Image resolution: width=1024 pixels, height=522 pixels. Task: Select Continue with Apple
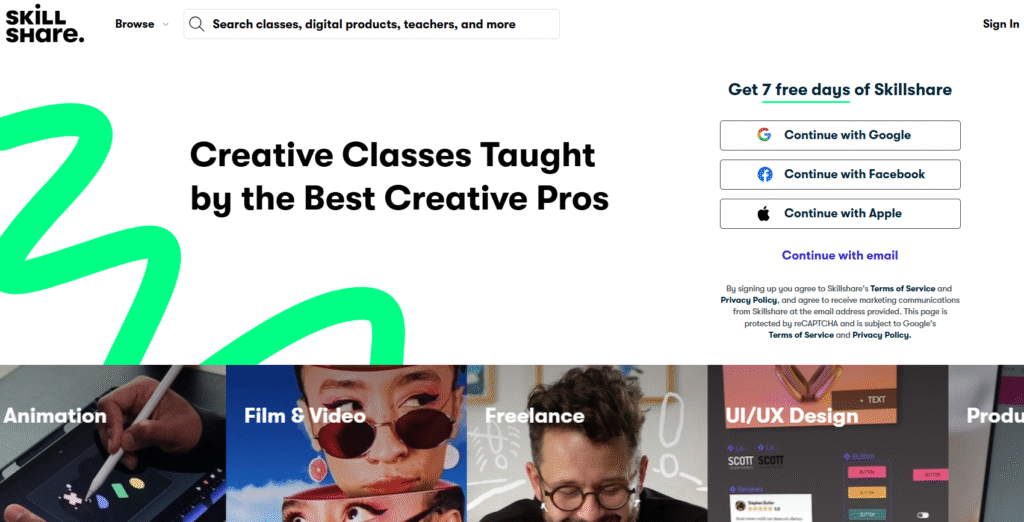tap(840, 214)
